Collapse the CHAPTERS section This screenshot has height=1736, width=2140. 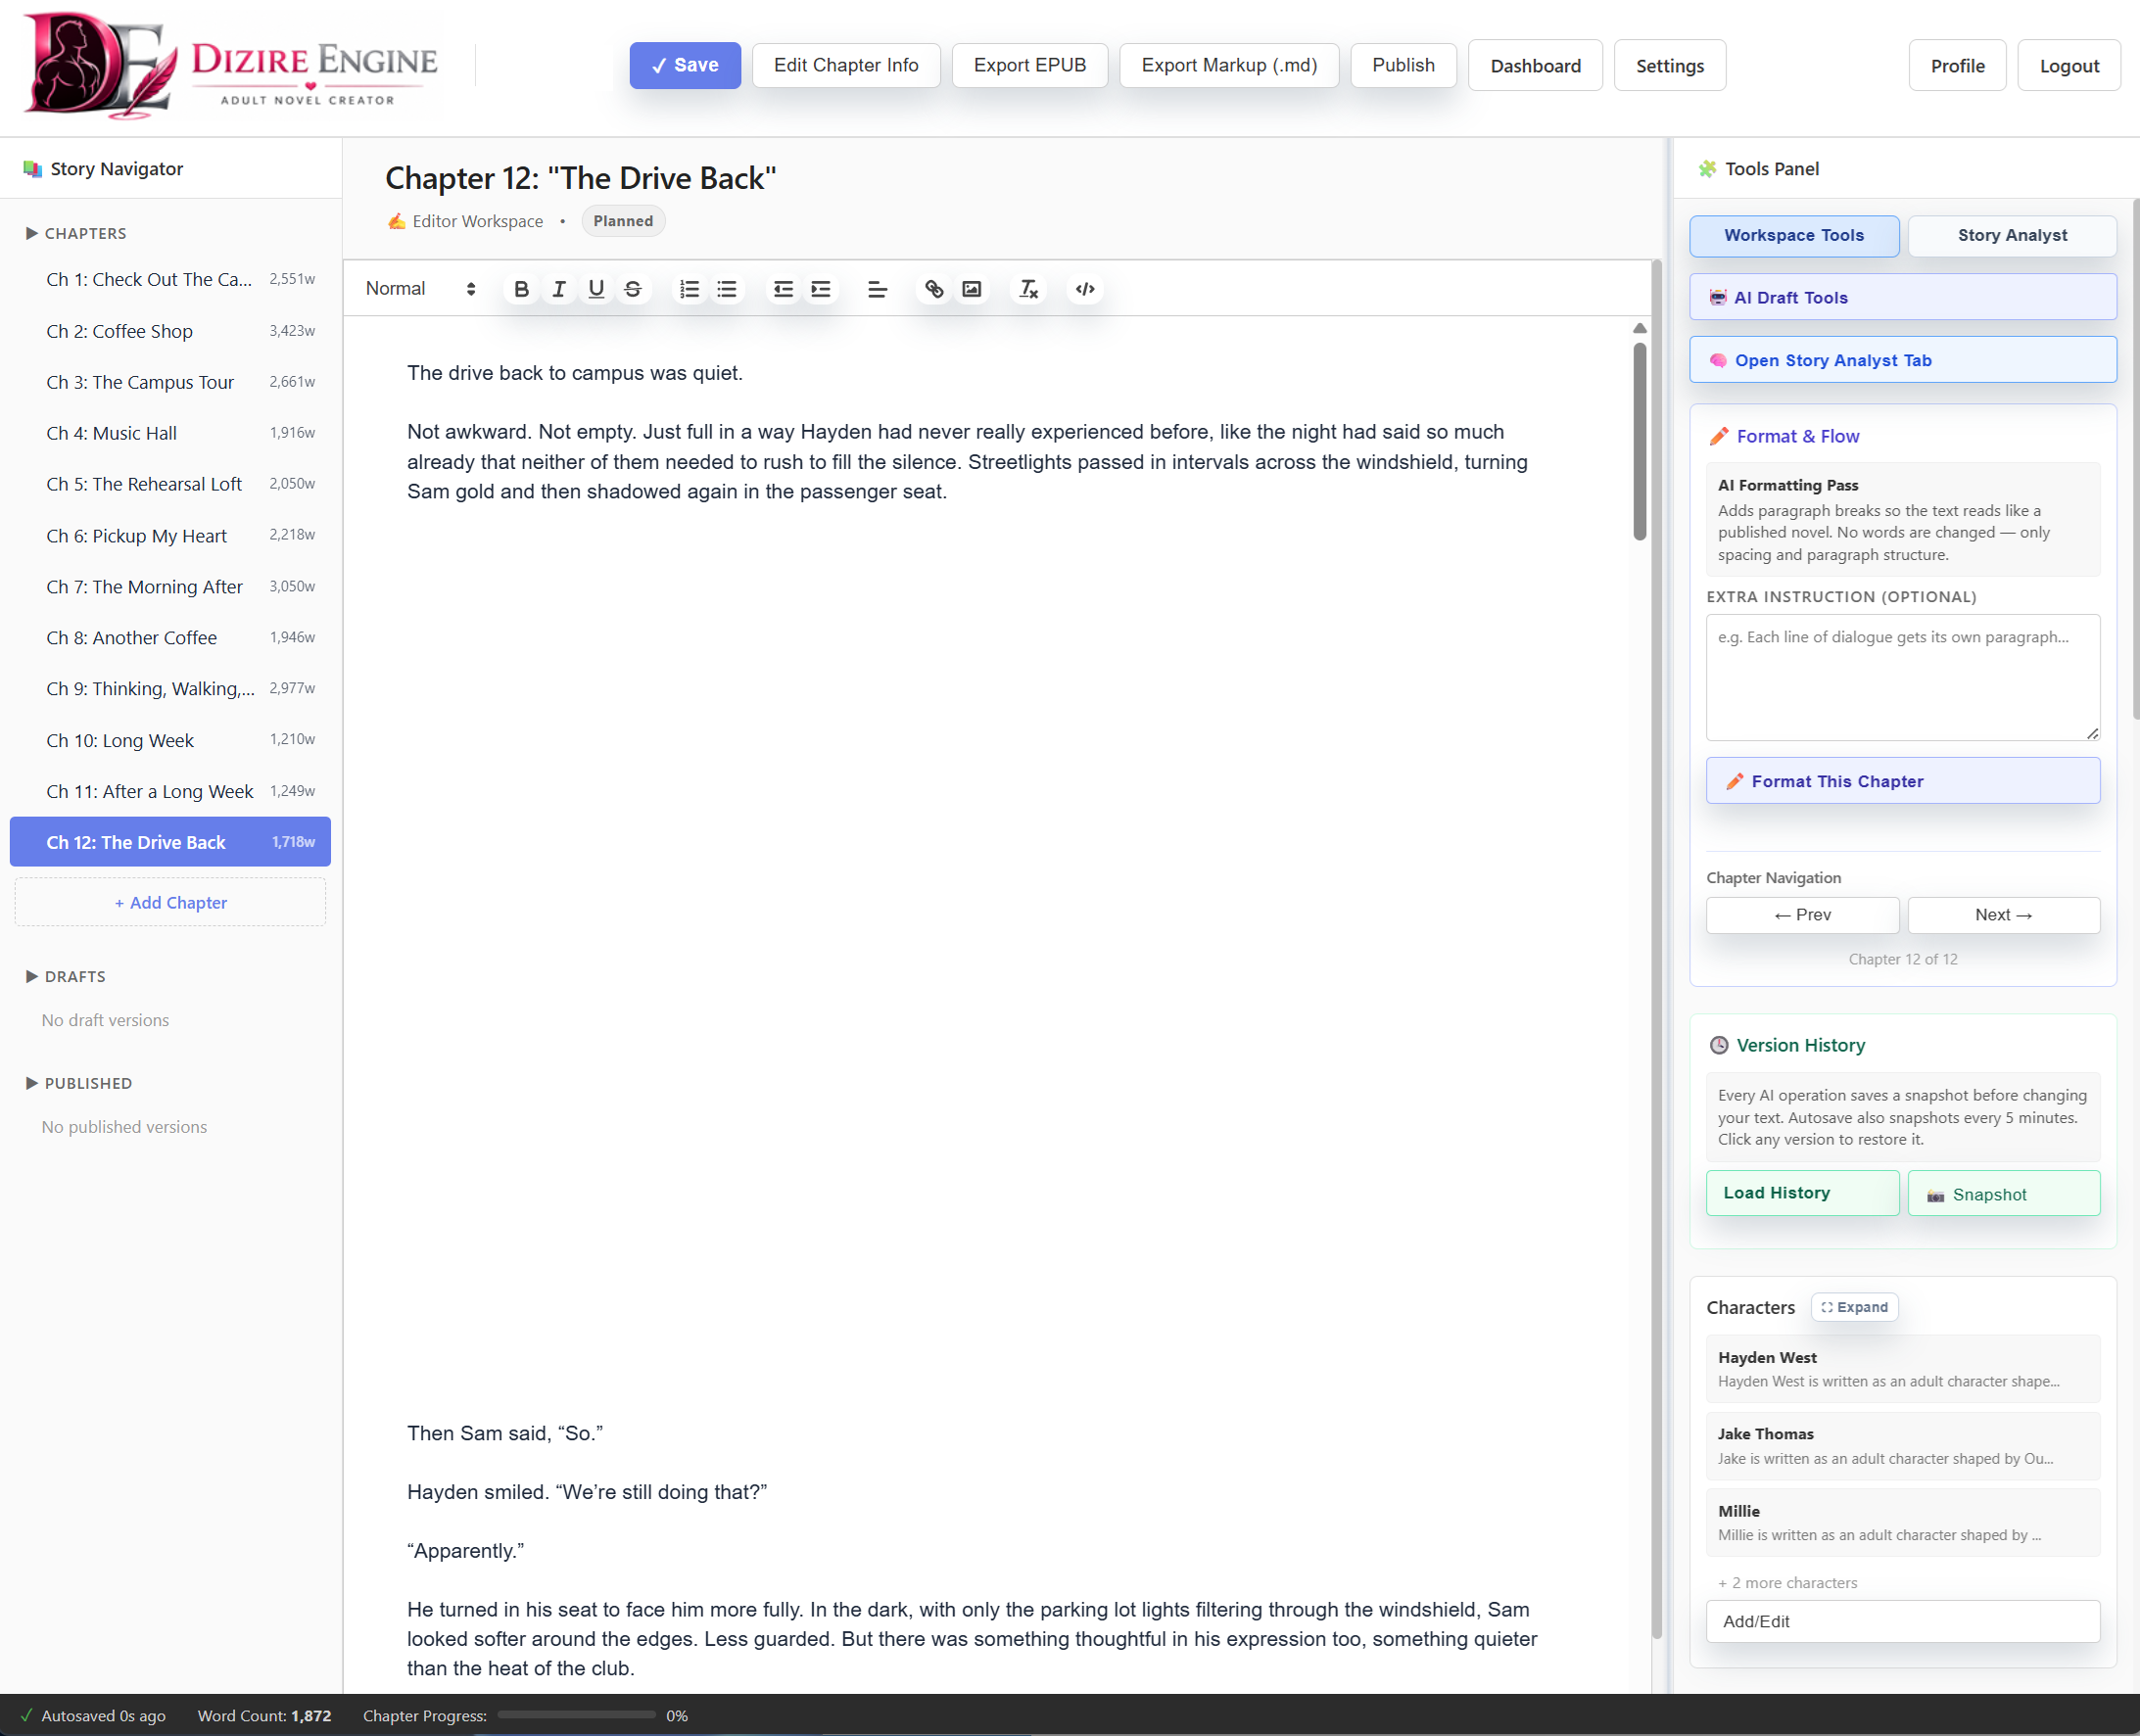[76, 233]
